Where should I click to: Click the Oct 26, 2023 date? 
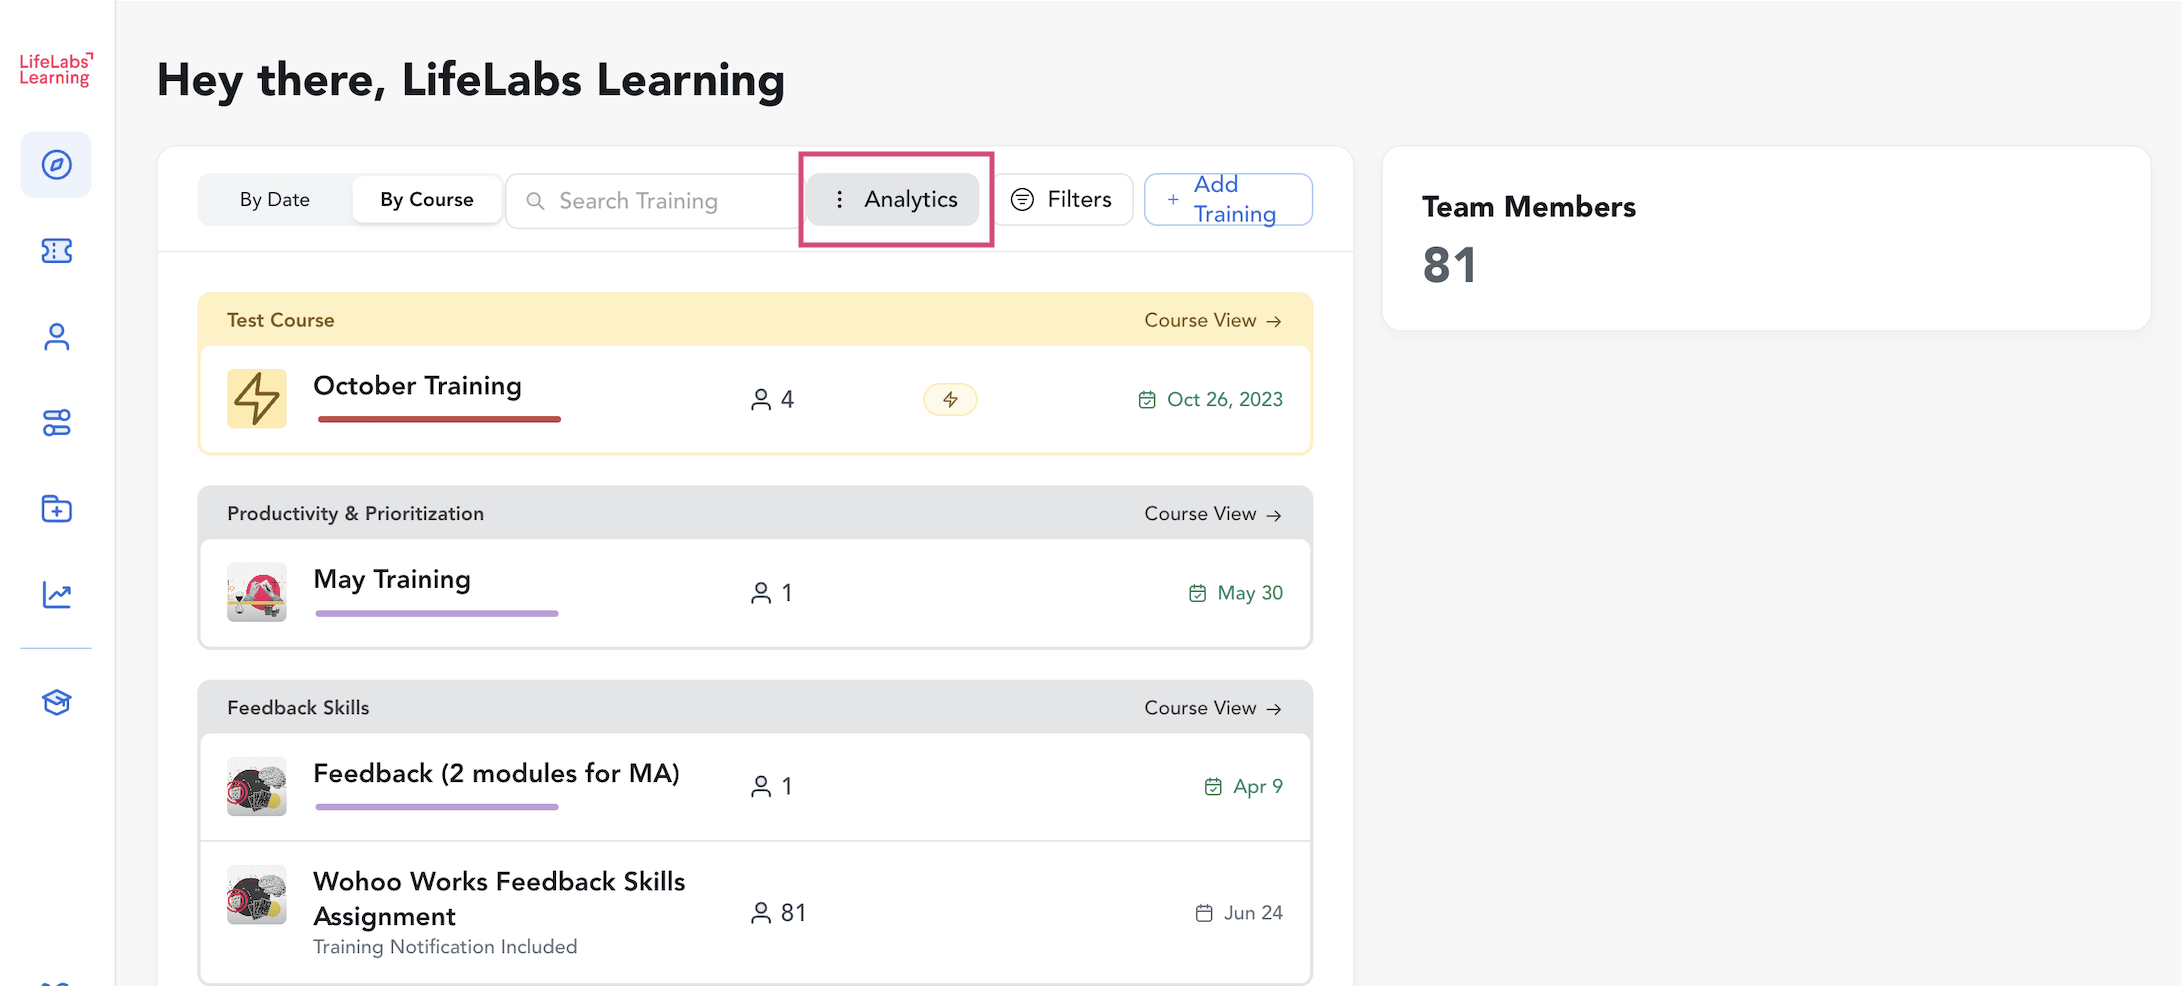pyautogui.click(x=1225, y=400)
